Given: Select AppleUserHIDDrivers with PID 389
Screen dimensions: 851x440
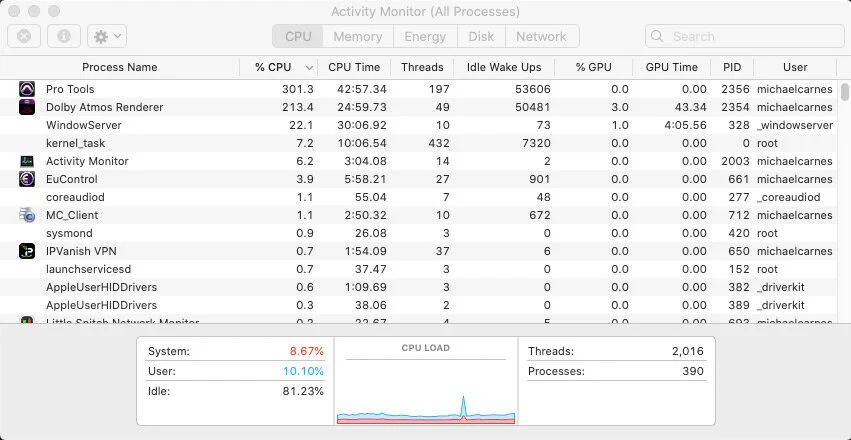Looking at the screenshot, I should [419, 305].
